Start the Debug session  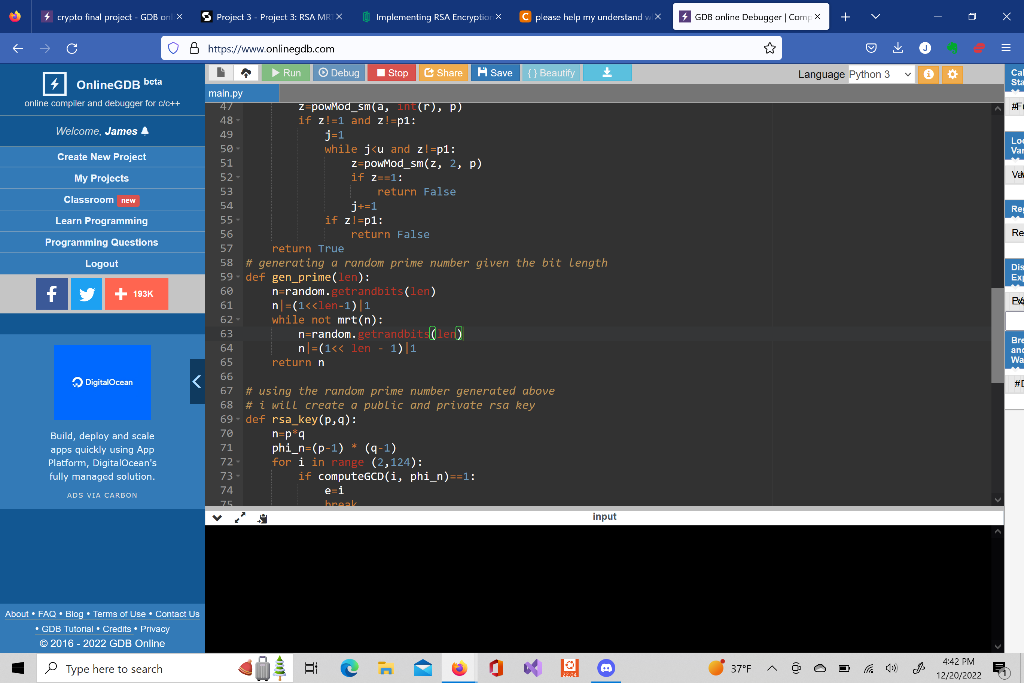pyautogui.click(x=340, y=72)
